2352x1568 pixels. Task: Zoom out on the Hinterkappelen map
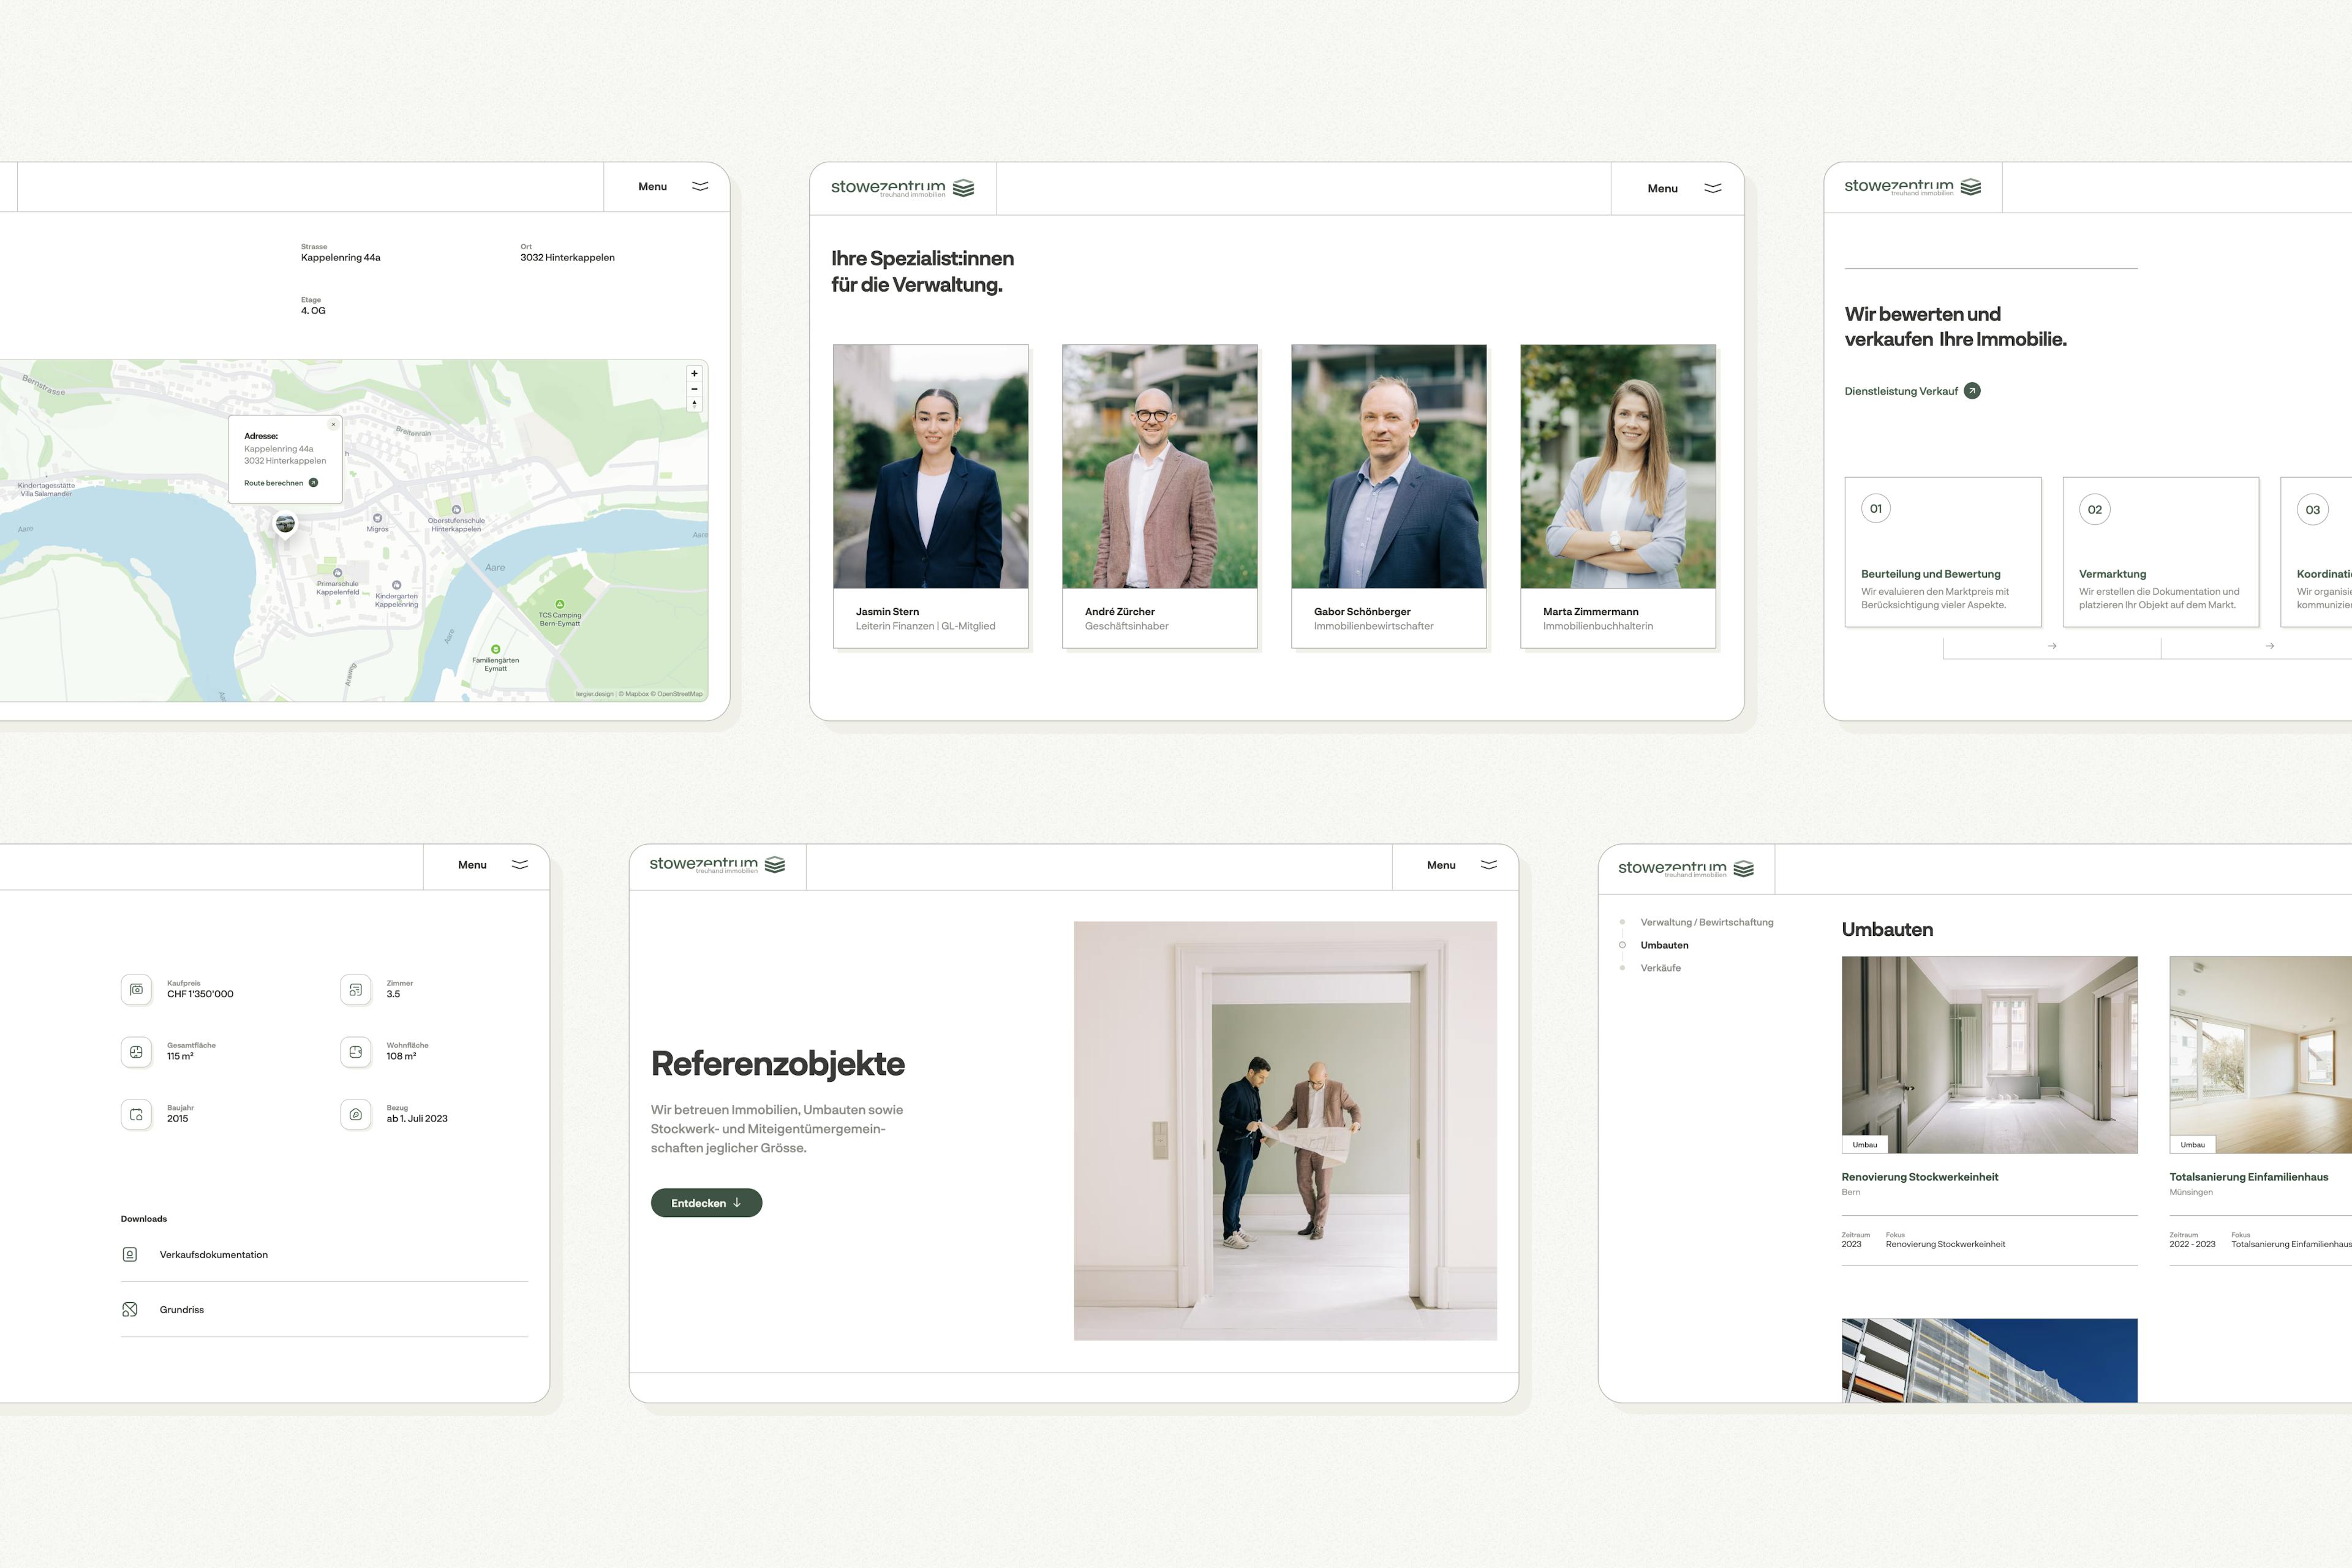click(694, 389)
